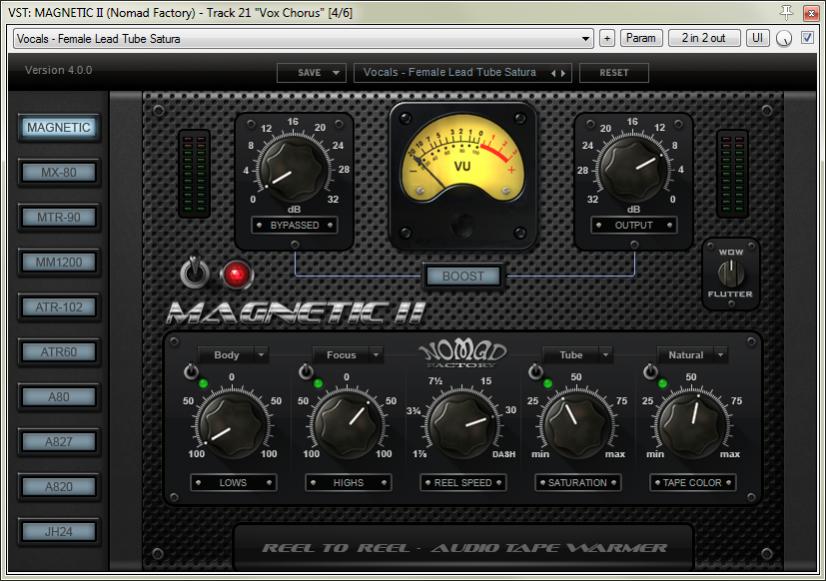
Task: Click the red power indicator light
Action: (x=235, y=274)
